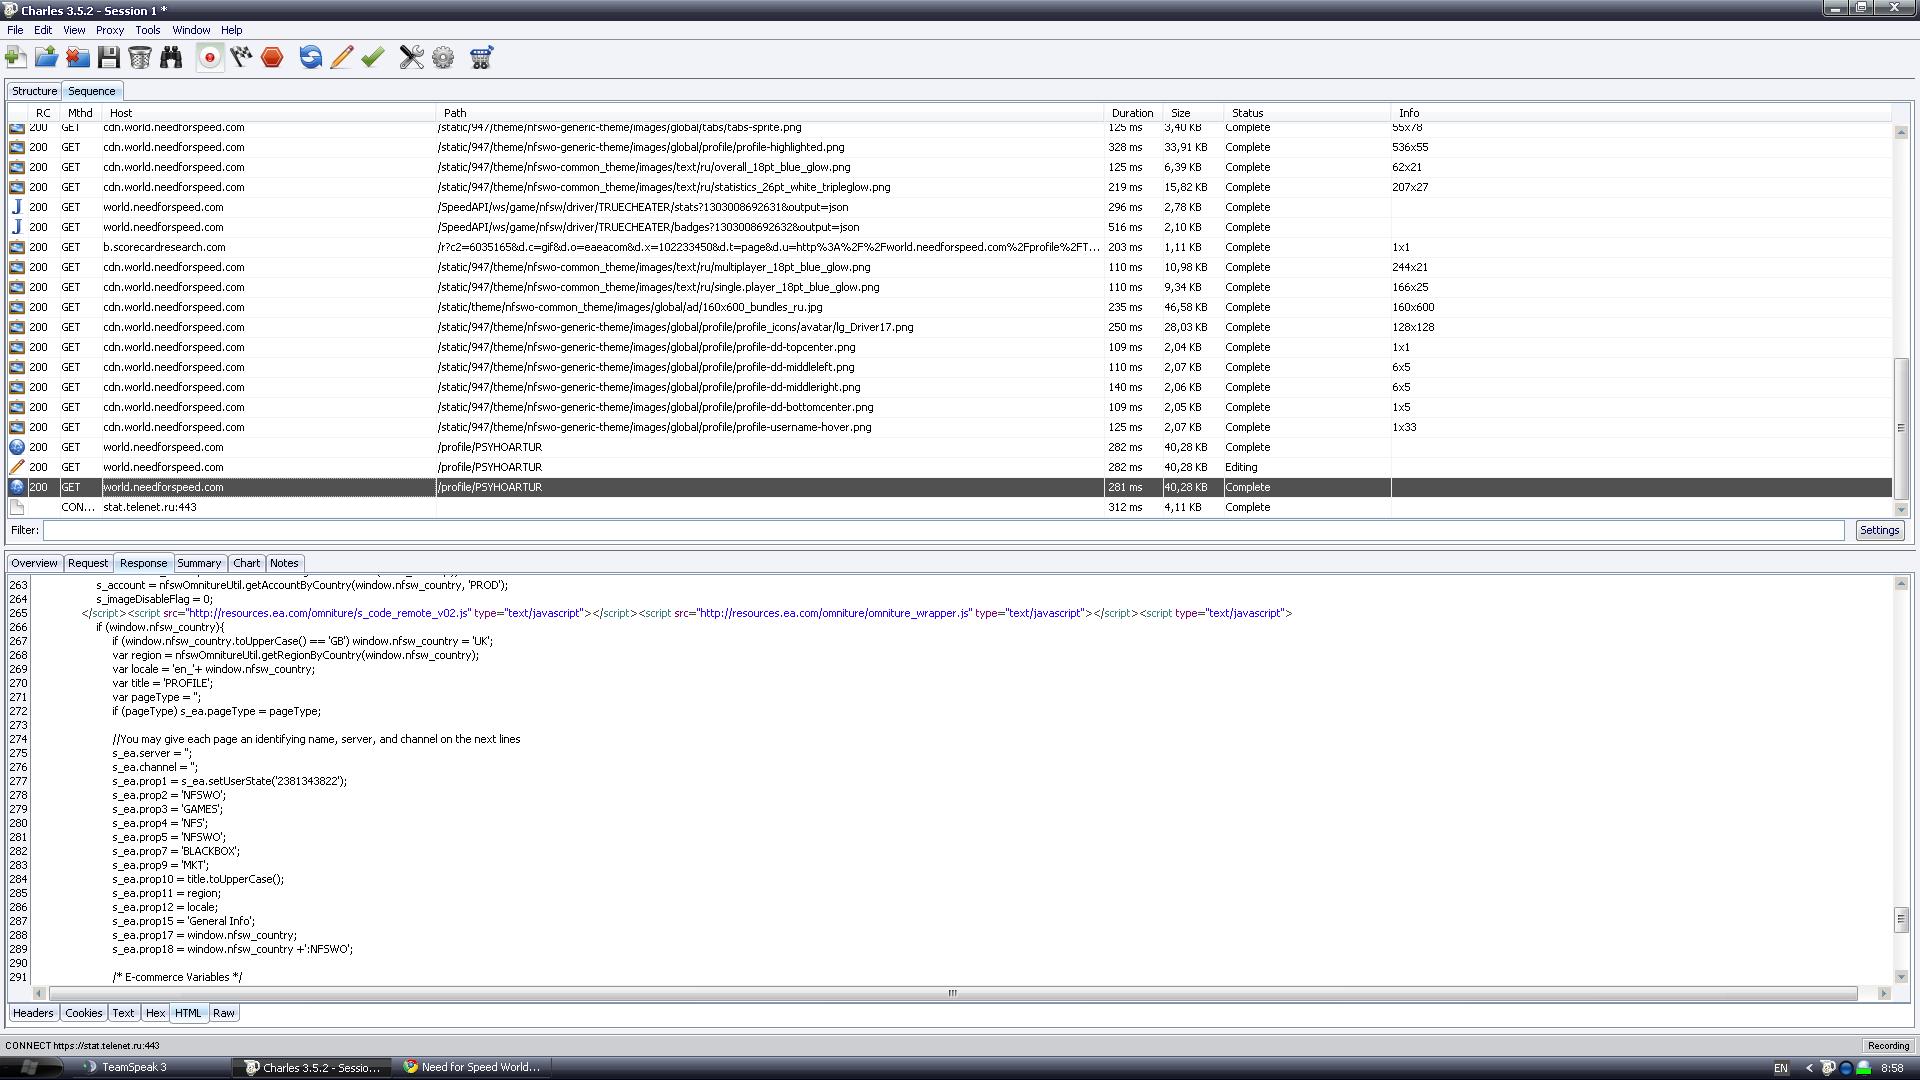Toggle throttling with the checkered flag icon
1920x1080 pixels.
[241, 57]
